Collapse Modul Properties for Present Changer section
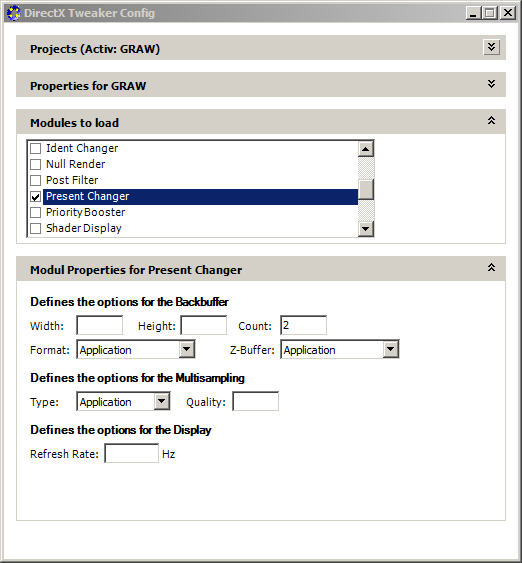This screenshot has height=563, width=522. coord(491,267)
